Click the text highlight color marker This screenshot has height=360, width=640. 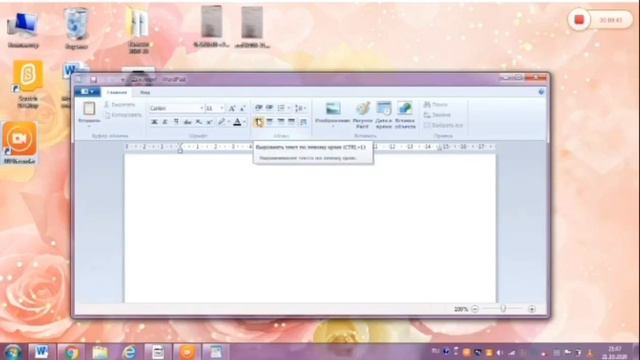(221, 122)
